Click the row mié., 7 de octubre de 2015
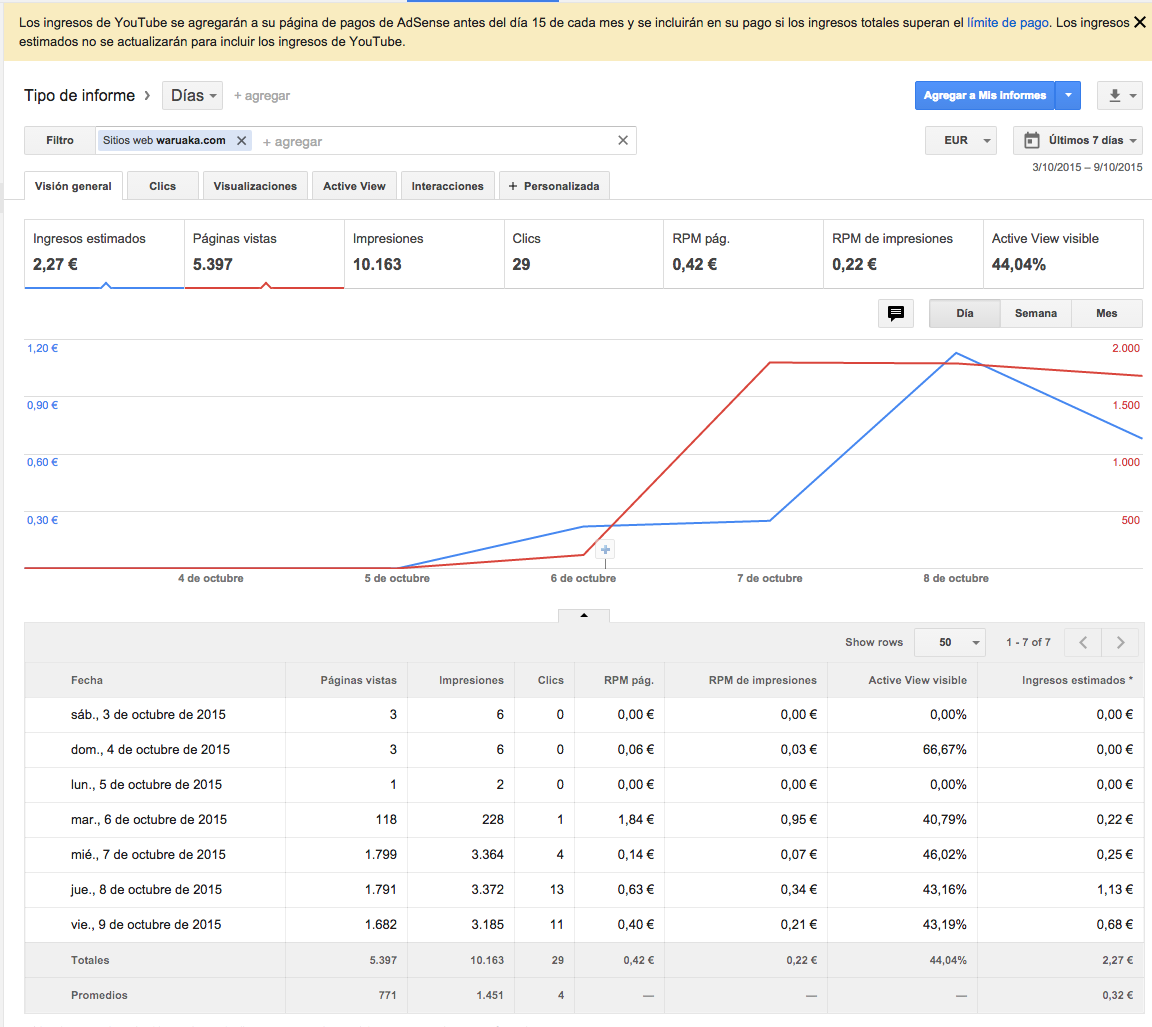The image size is (1152, 1027). (x=584, y=855)
